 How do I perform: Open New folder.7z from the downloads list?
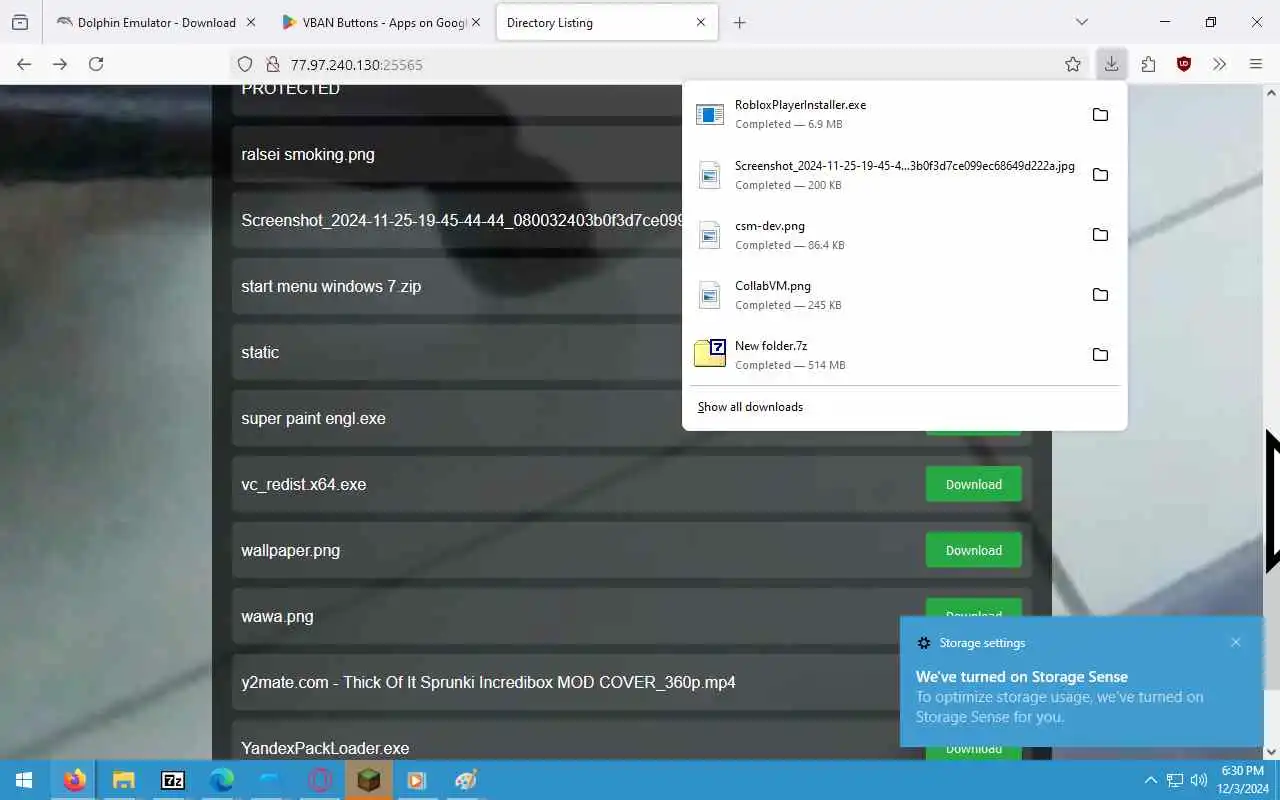pos(885,354)
